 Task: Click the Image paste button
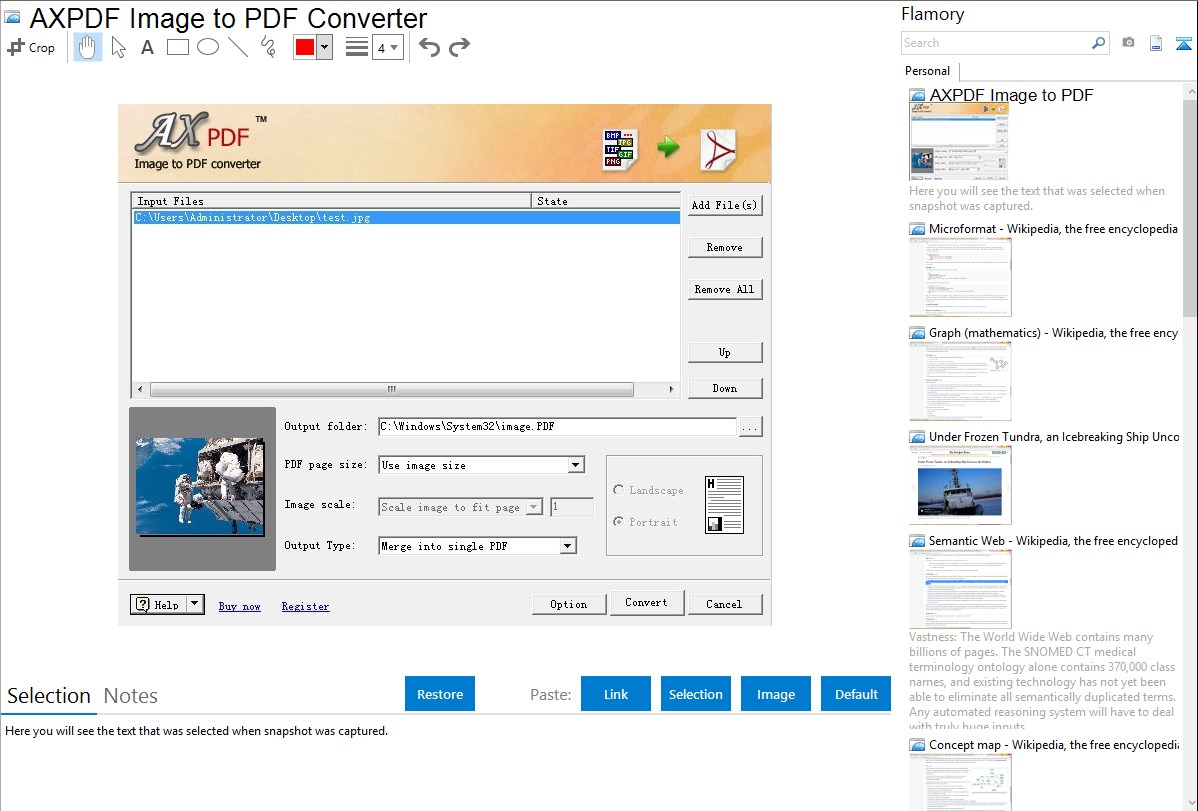point(775,694)
